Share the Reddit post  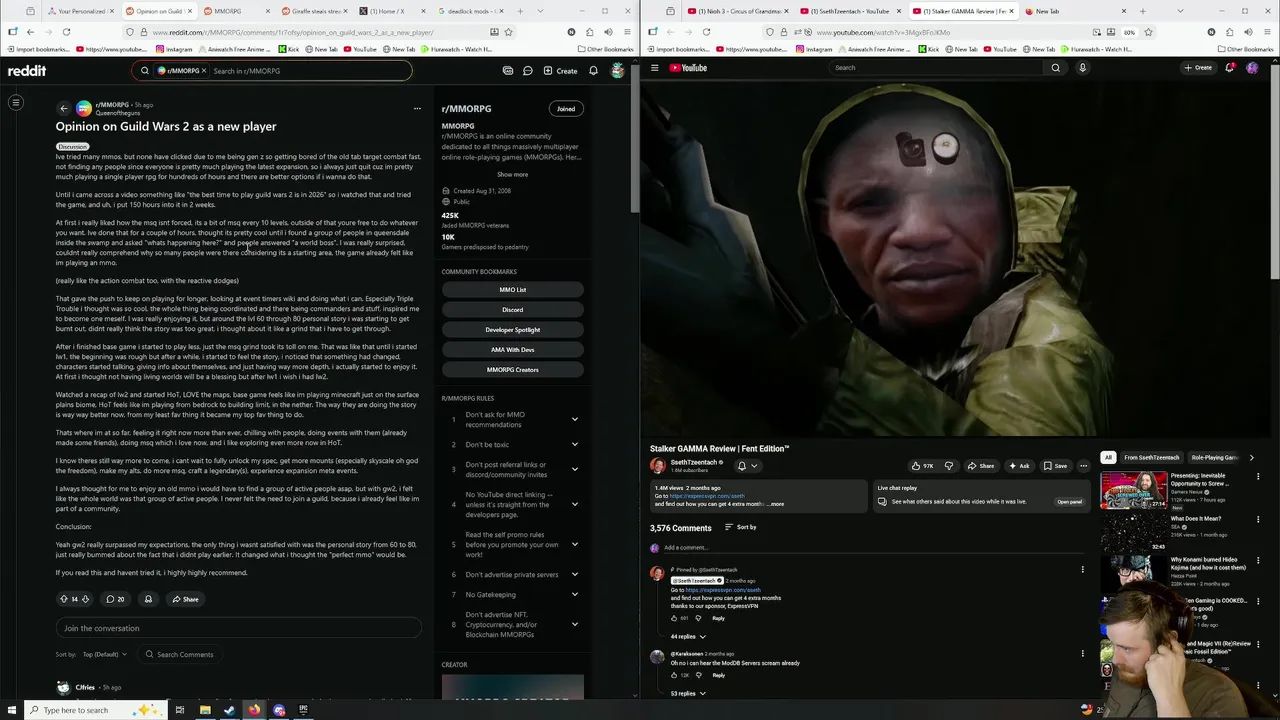(185, 599)
